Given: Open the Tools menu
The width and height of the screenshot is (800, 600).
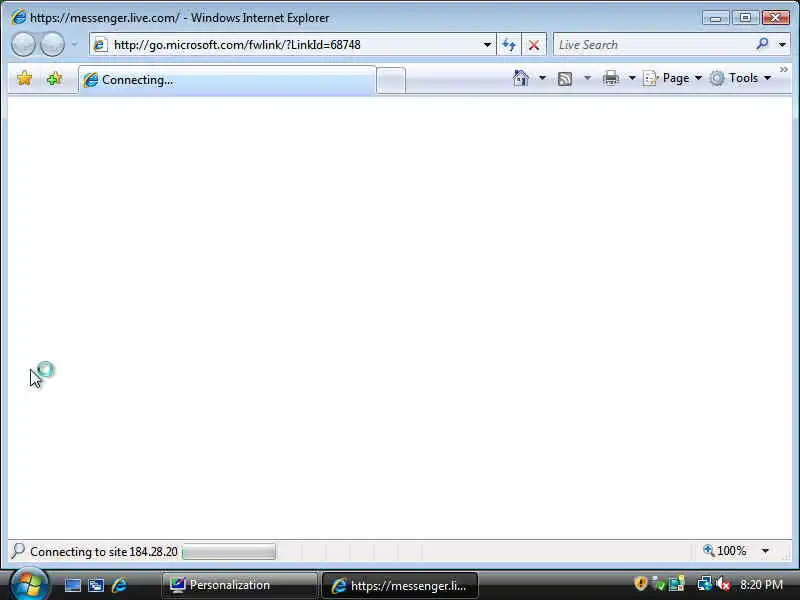Looking at the screenshot, I should coord(741,78).
